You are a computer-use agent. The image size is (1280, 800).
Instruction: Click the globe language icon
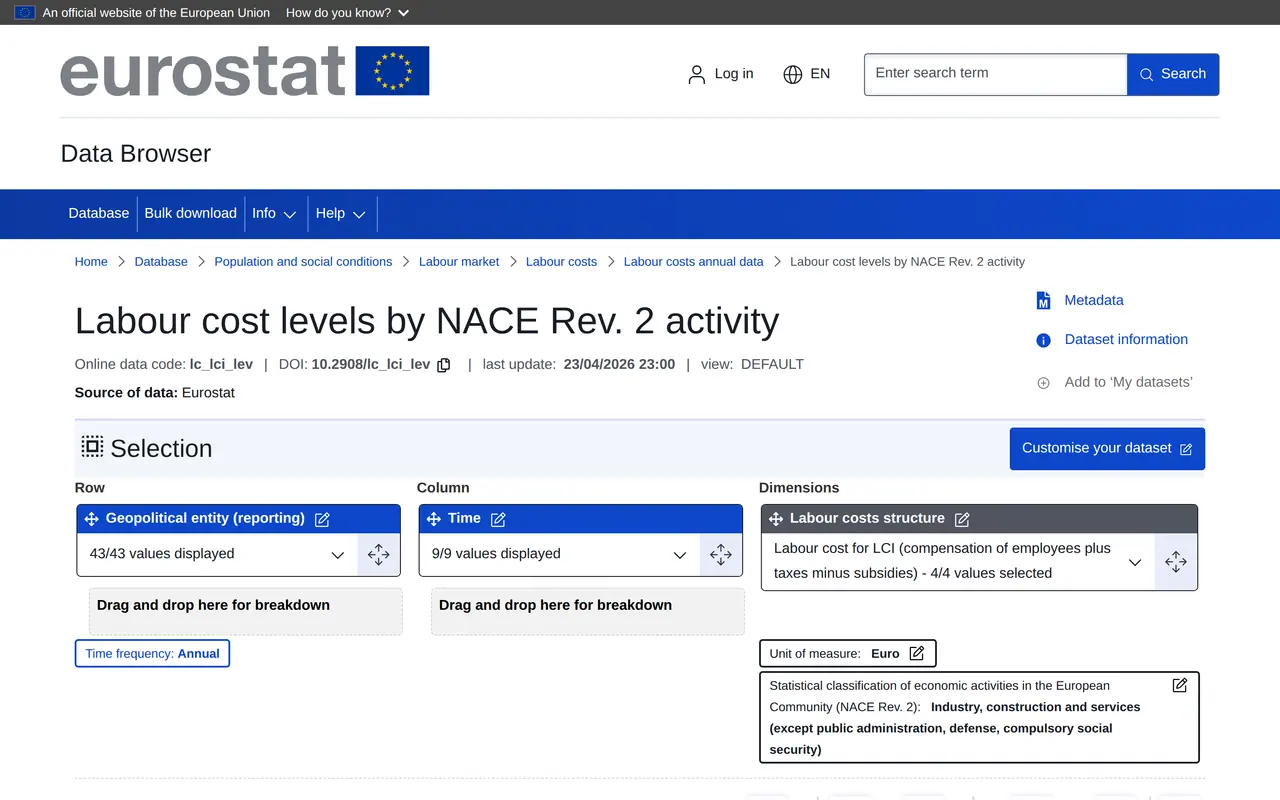pos(793,74)
